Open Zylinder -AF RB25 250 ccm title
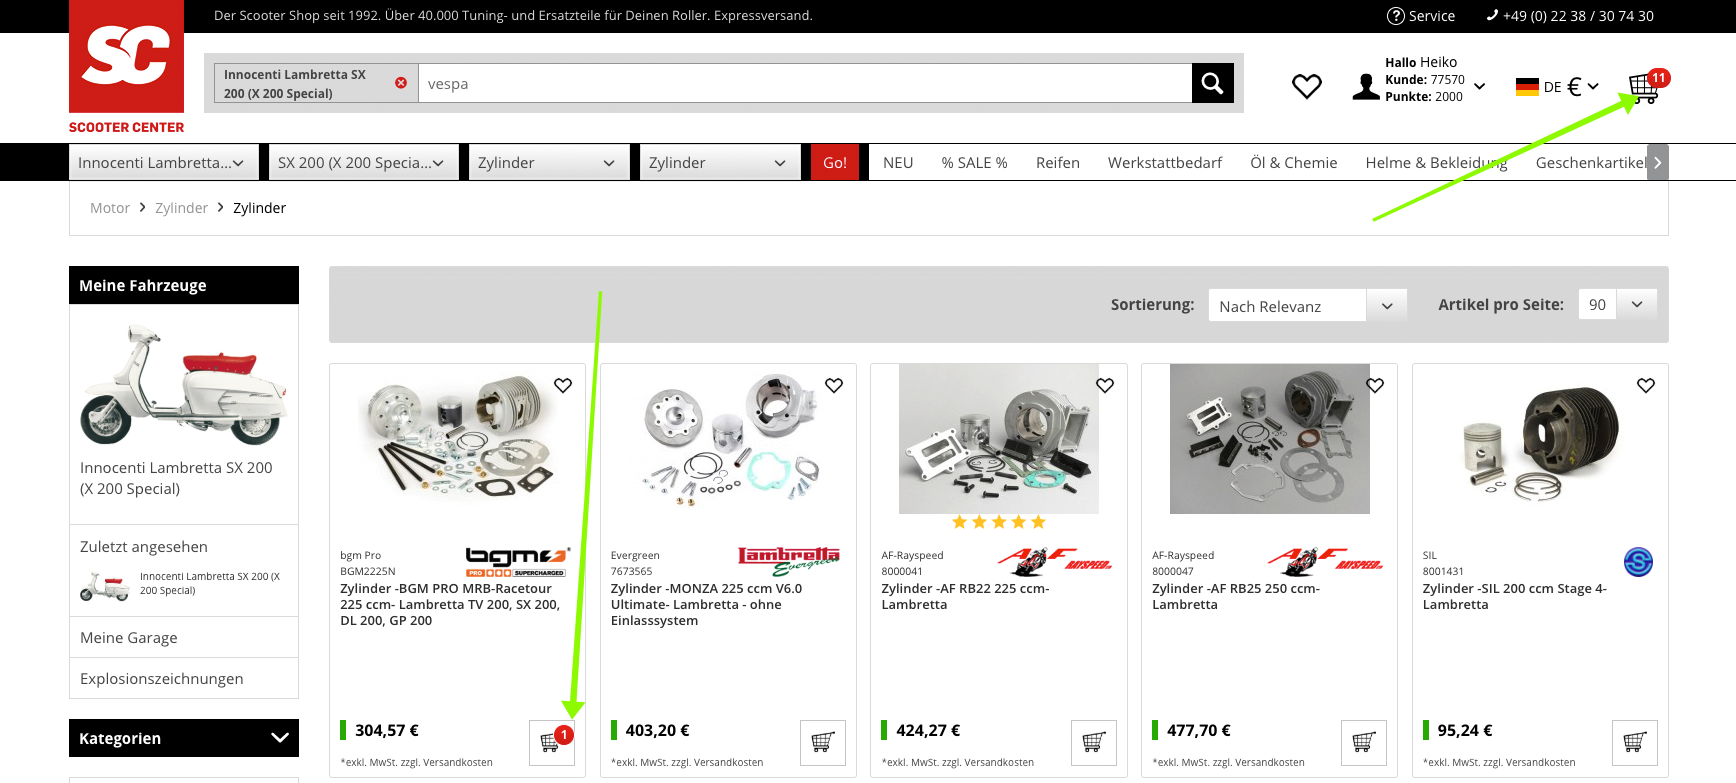 click(x=1236, y=596)
